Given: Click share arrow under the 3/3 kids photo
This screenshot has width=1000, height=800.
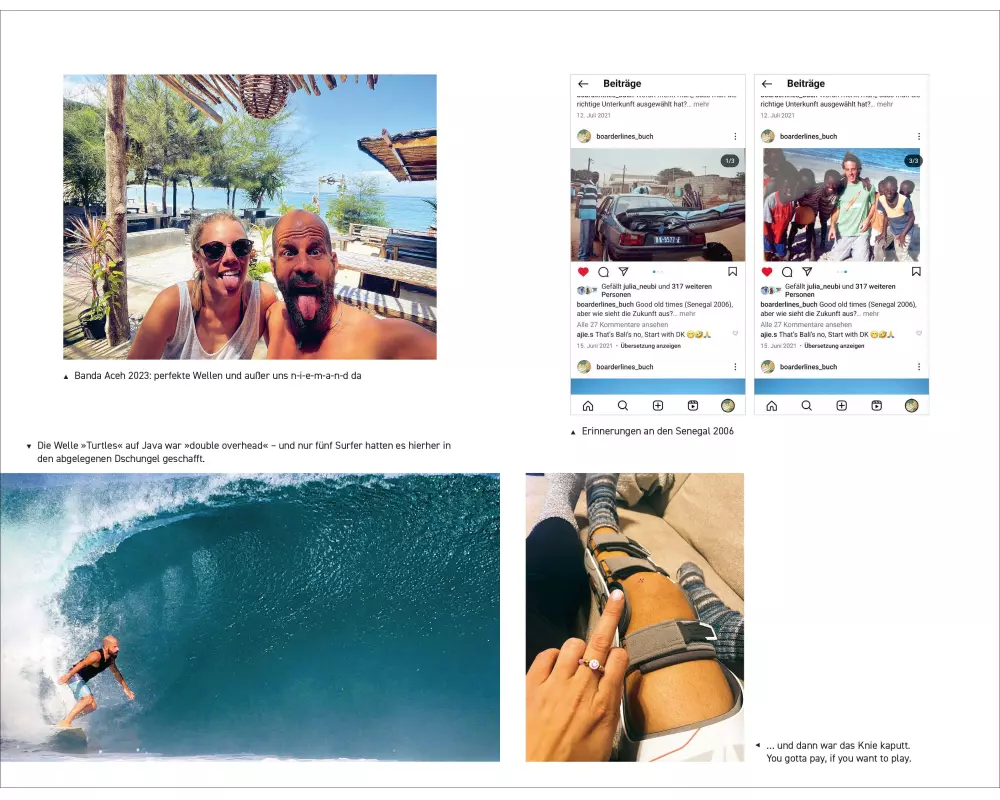Looking at the screenshot, I should click(x=807, y=272).
